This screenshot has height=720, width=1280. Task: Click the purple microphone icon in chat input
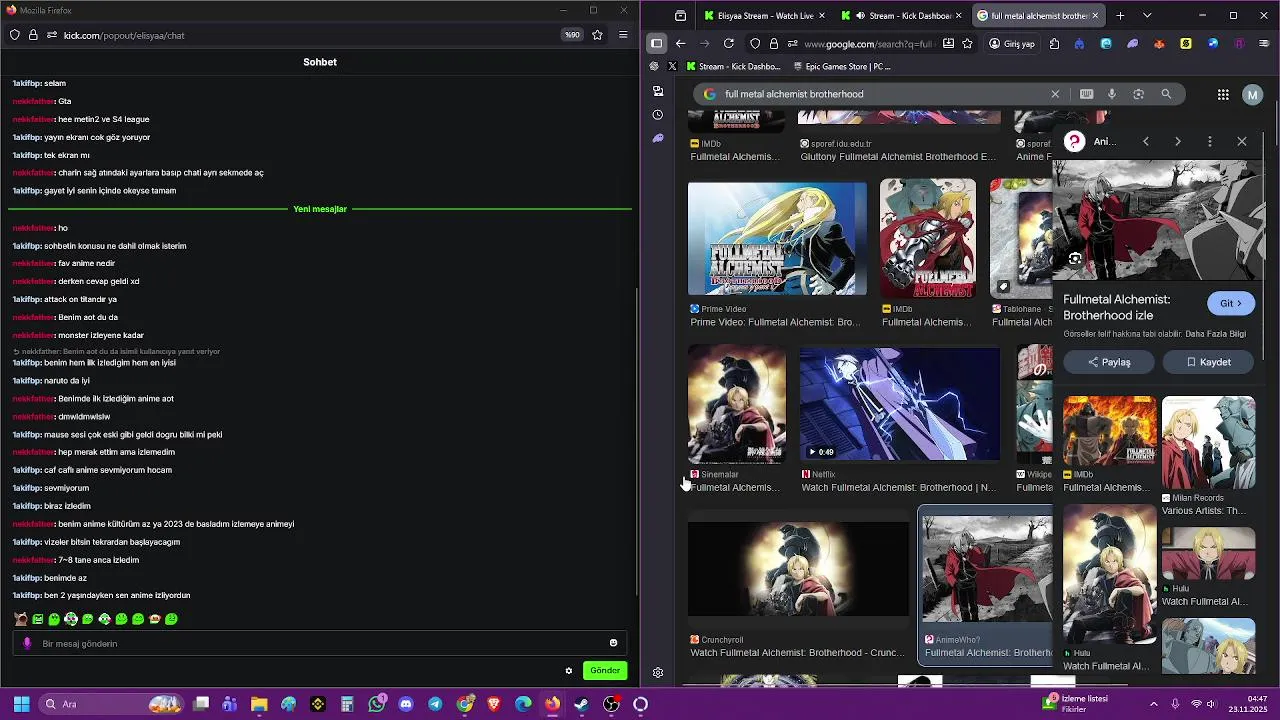tap(27, 644)
